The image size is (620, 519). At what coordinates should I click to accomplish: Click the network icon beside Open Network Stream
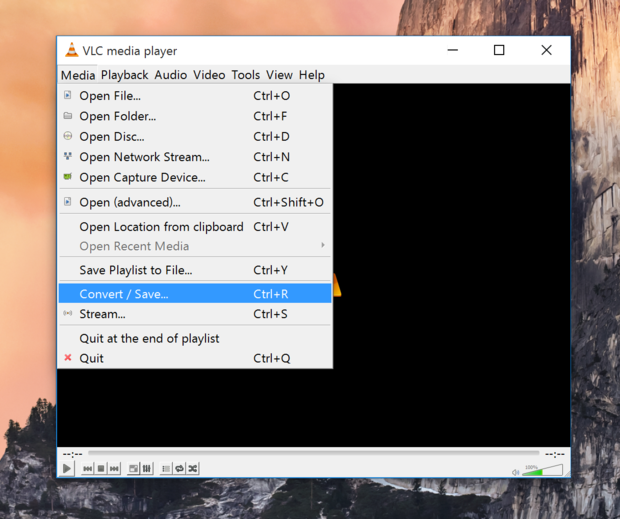(68, 157)
